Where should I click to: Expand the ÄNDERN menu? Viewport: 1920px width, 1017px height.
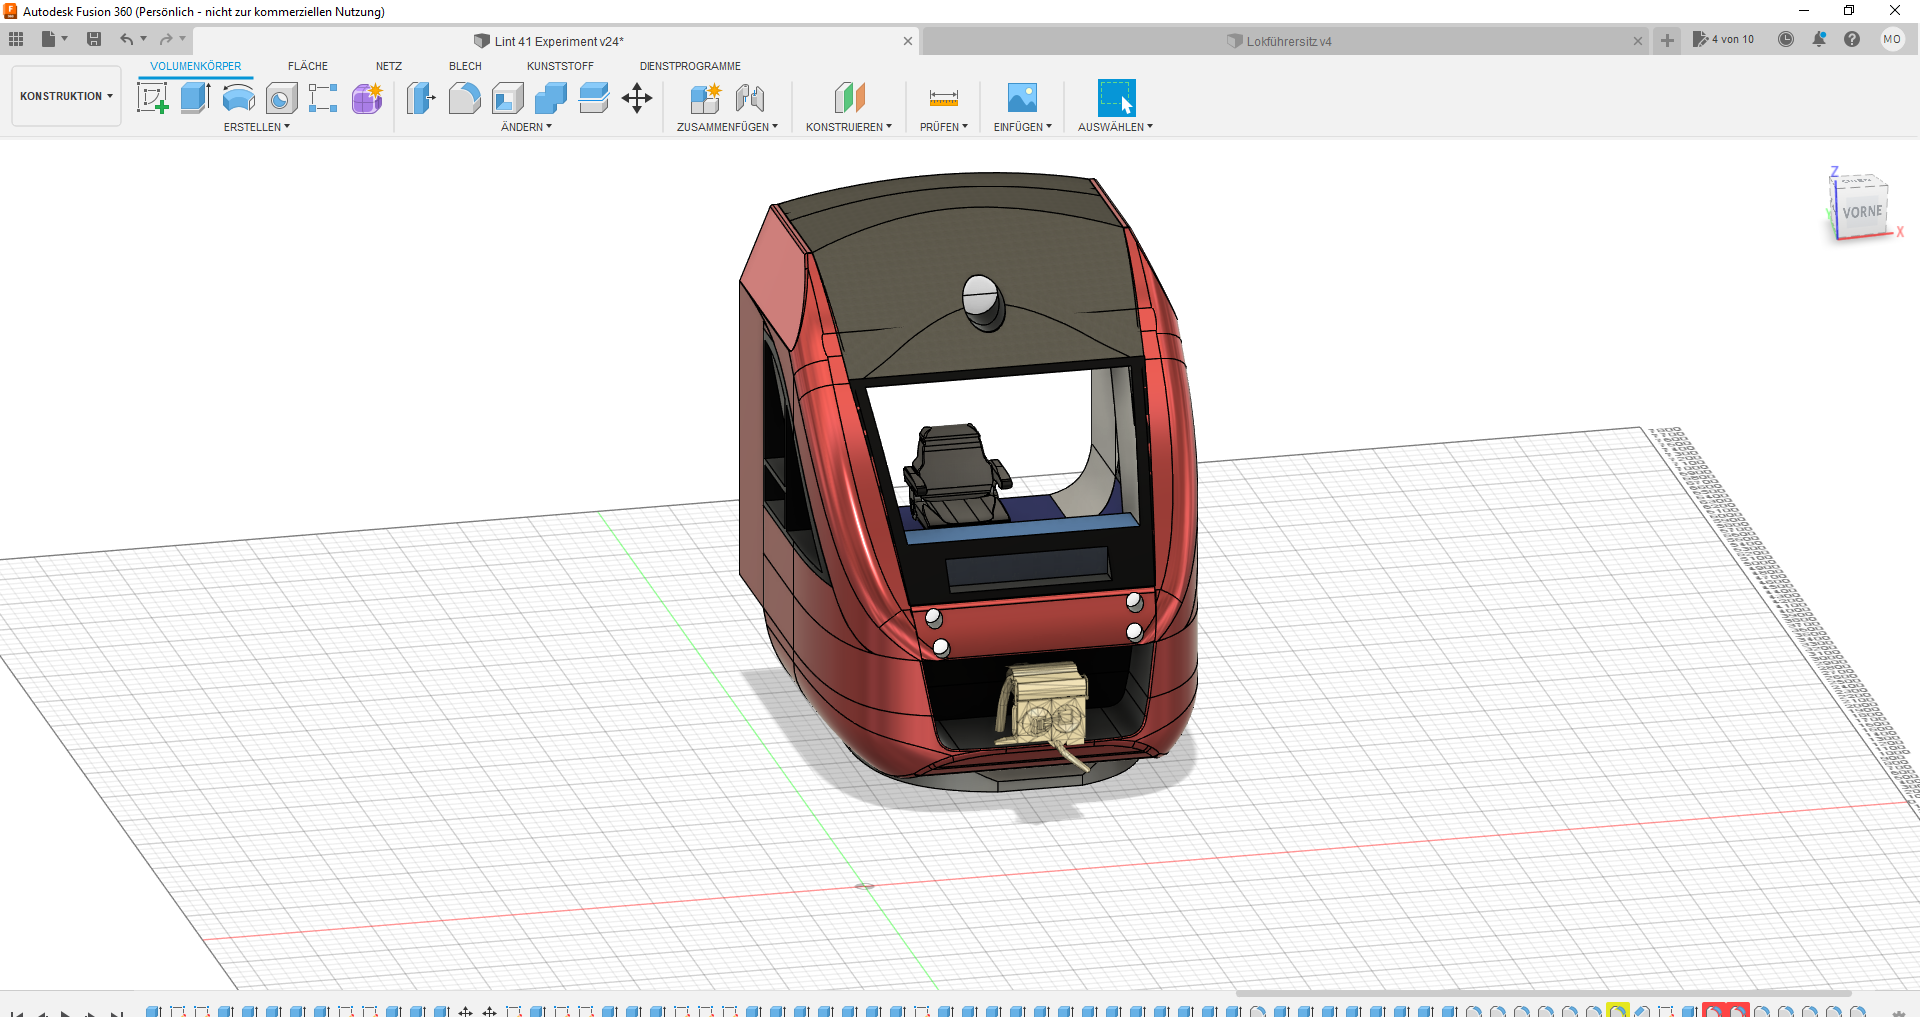pyautogui.click(x=526, y=127)
